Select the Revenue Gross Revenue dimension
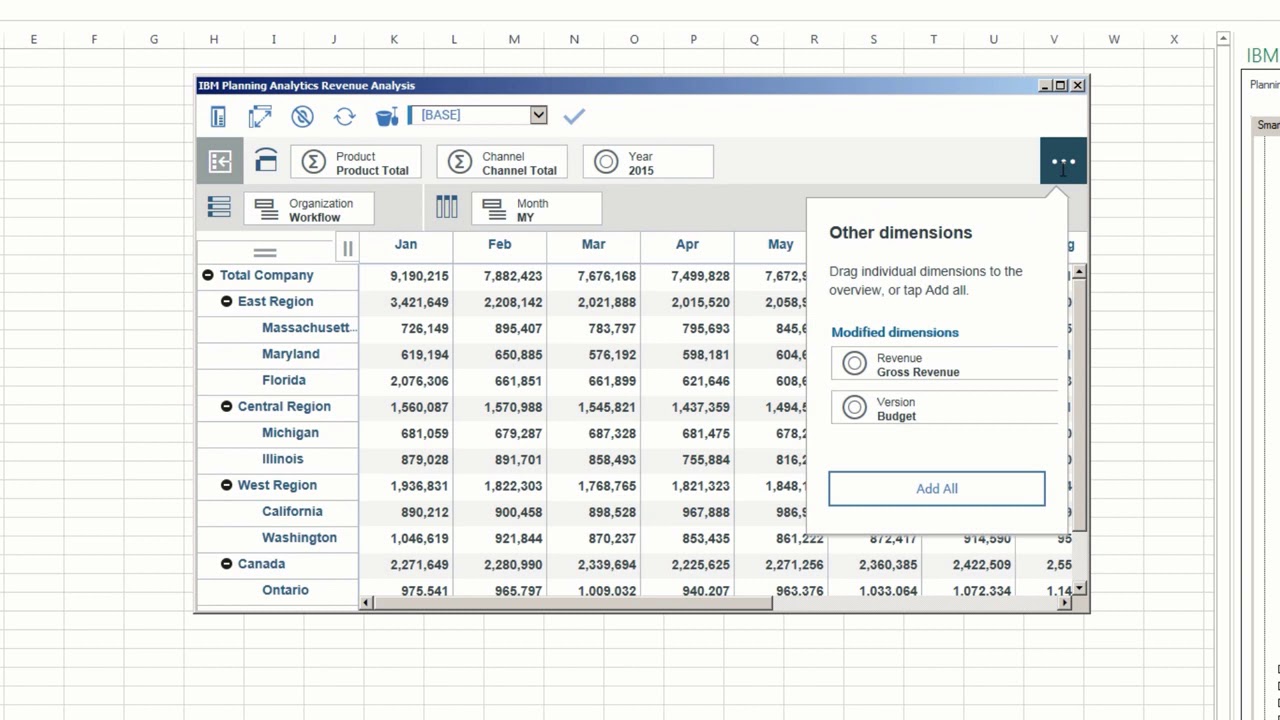 click(944, 365)
